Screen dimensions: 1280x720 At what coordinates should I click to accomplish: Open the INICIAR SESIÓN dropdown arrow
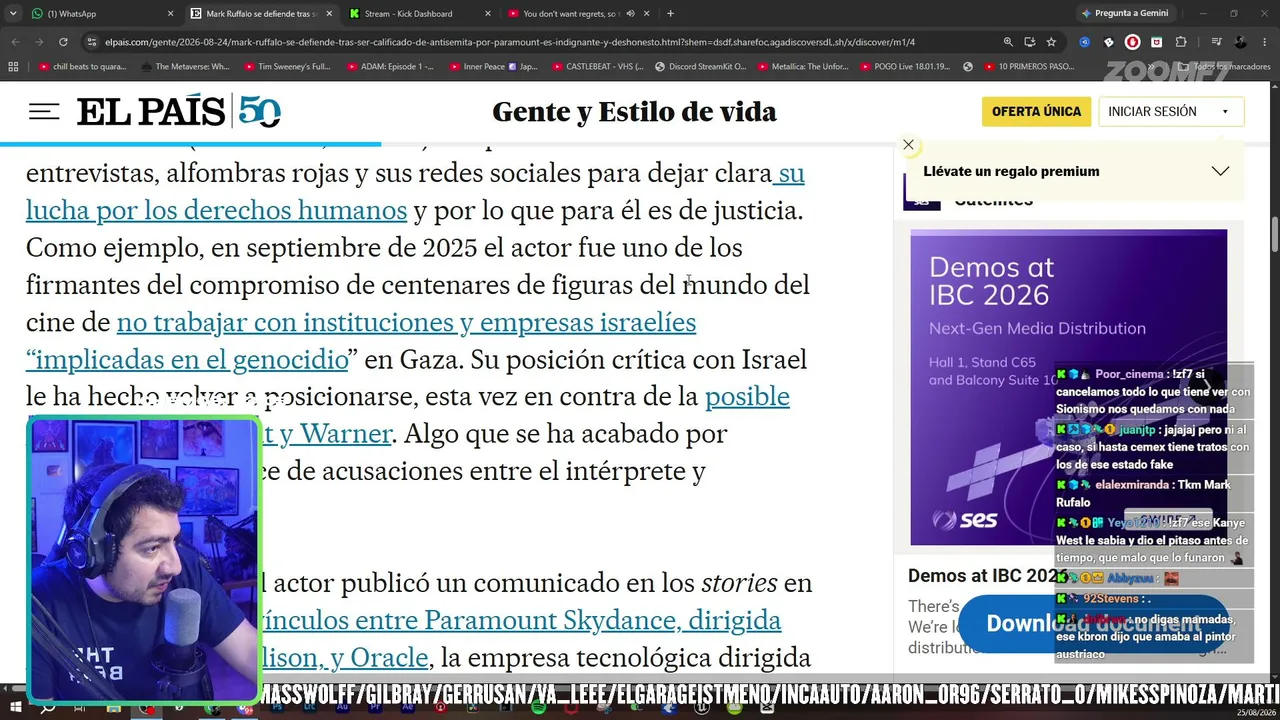[x=1225, y=112]
